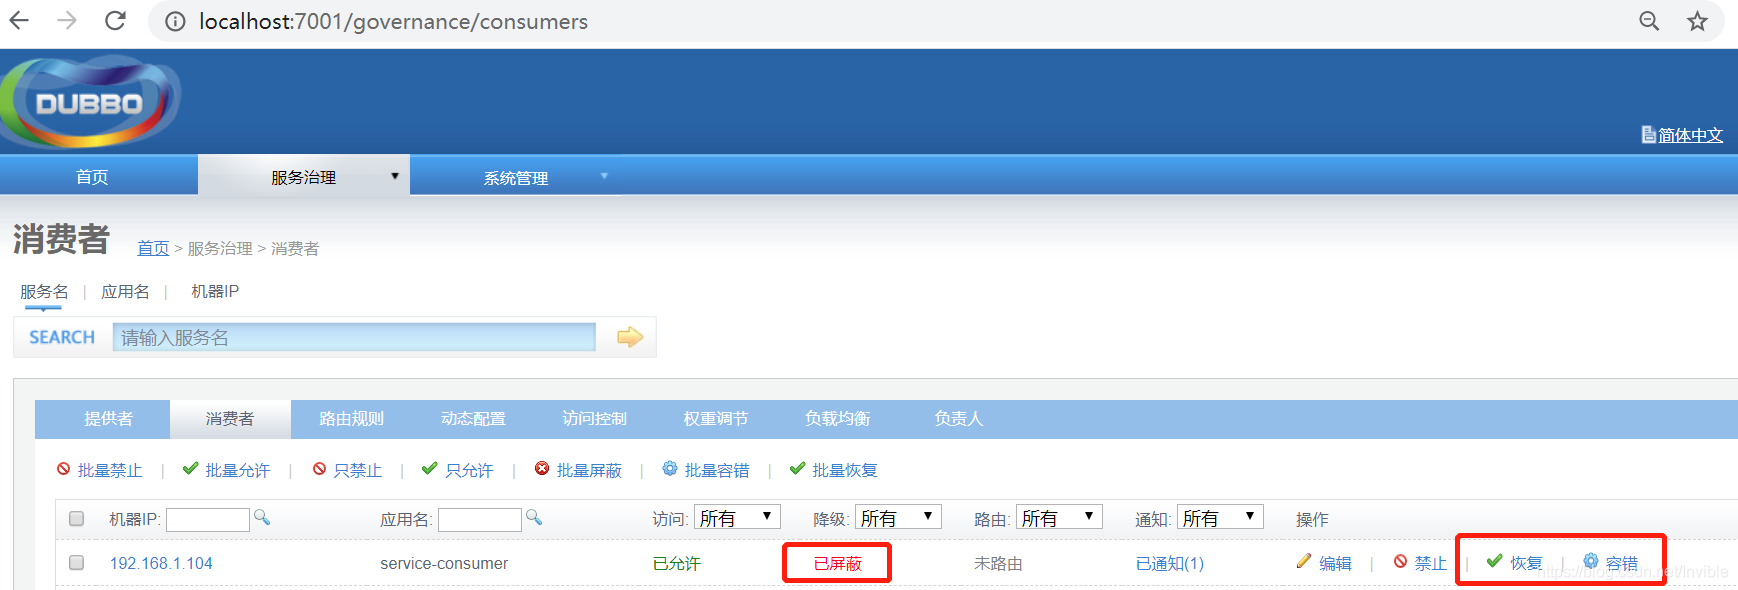Click the pencil 编辑 icon in consumer row
Viewport: 1738px width, 590px height.
click(x=1304, y=561)
